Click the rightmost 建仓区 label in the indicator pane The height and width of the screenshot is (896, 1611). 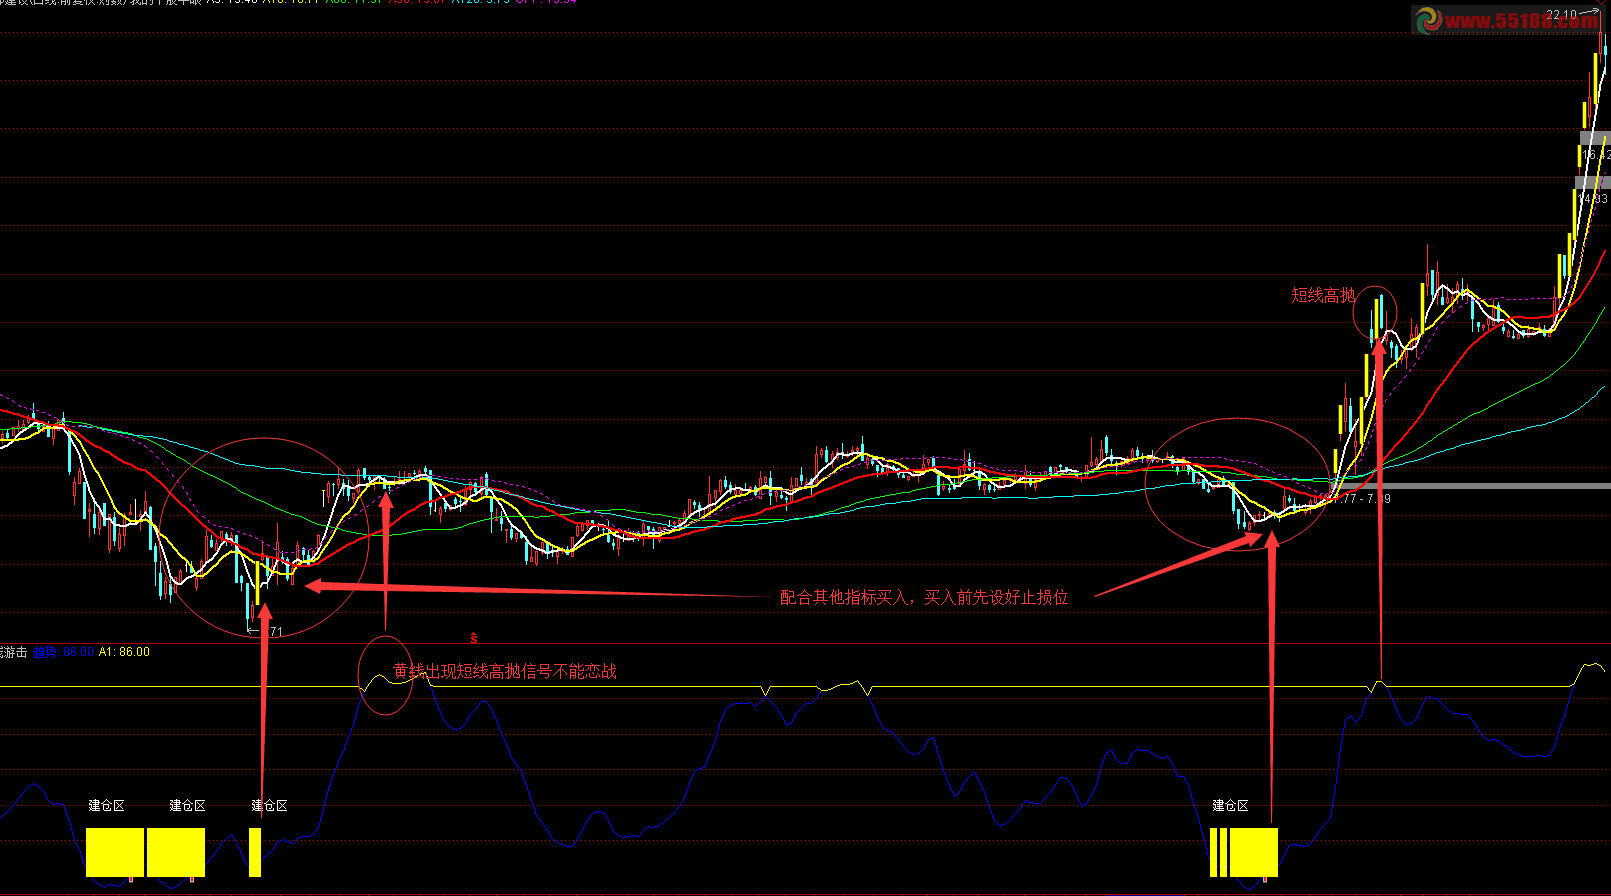click(x=1230, y=806)
